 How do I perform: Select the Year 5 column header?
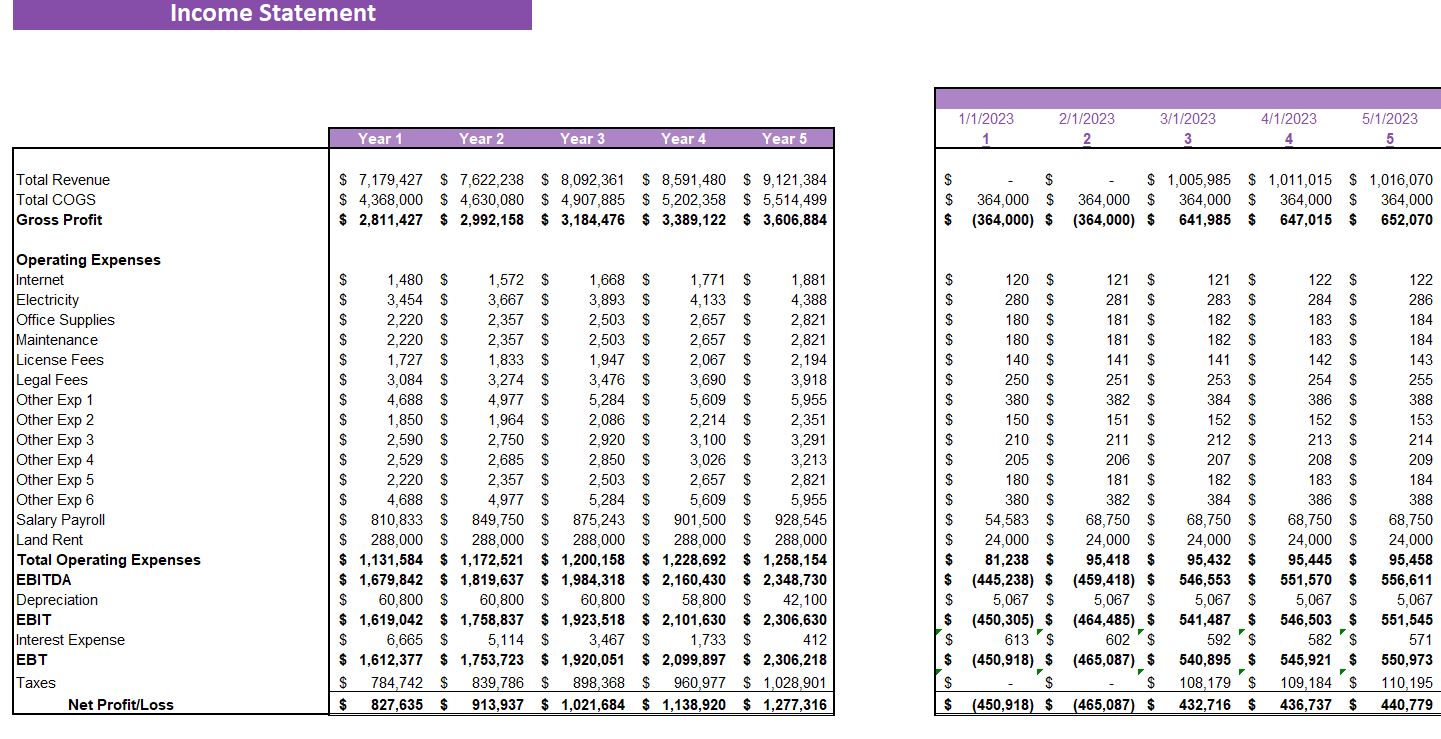click(x=786, y=139)
